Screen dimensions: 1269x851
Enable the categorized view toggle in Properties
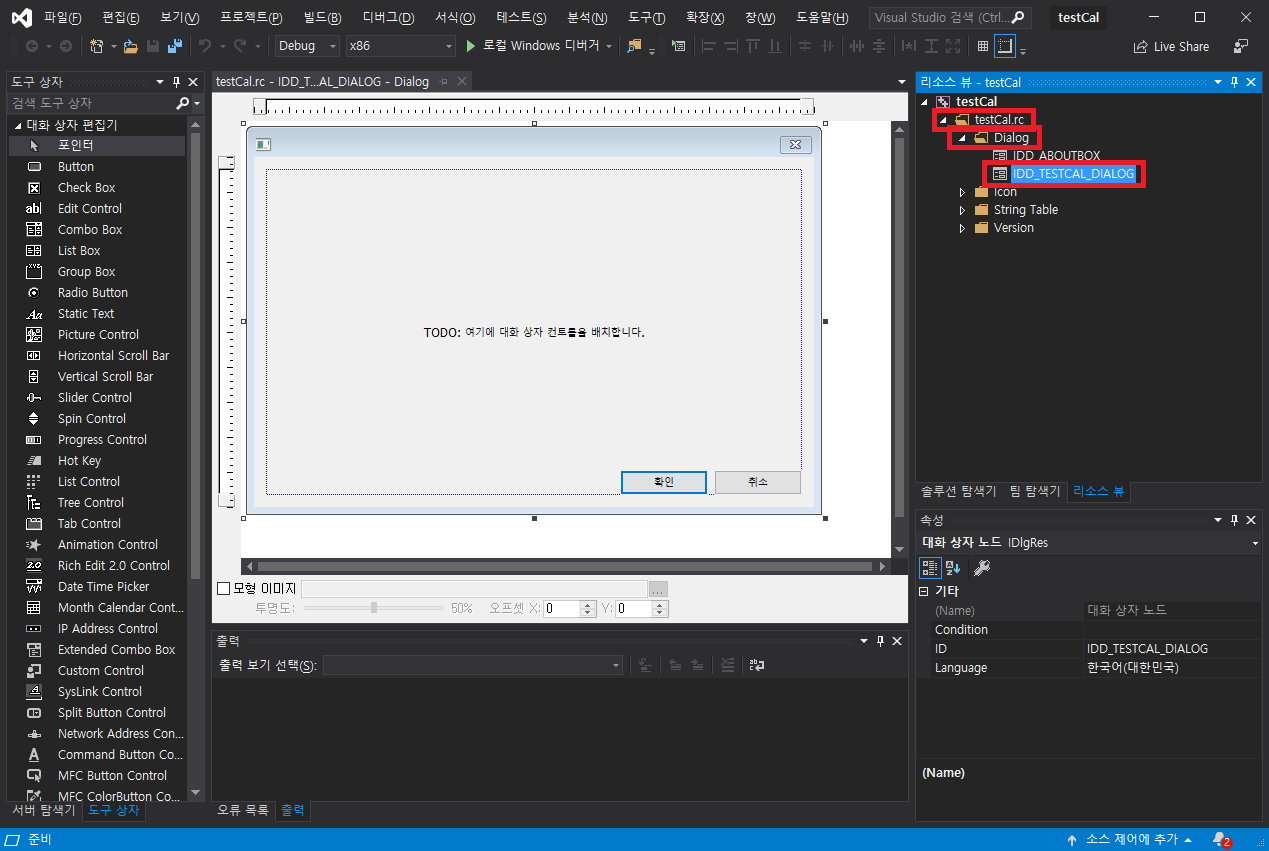[x=930, y=568]
